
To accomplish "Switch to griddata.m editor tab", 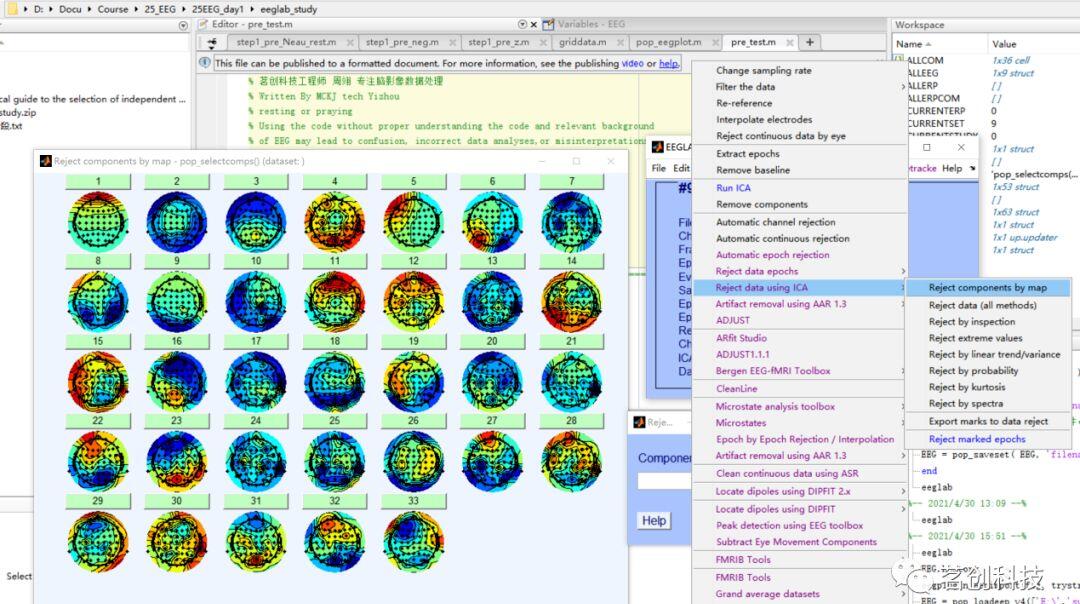I will [583, 42].
